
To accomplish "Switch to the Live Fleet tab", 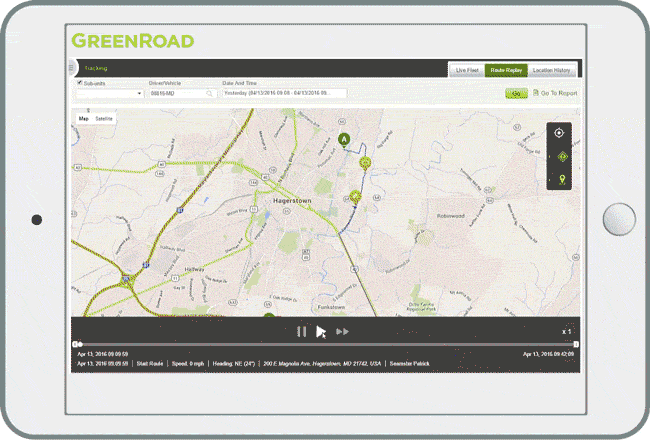I will click(x=467, y=70).
